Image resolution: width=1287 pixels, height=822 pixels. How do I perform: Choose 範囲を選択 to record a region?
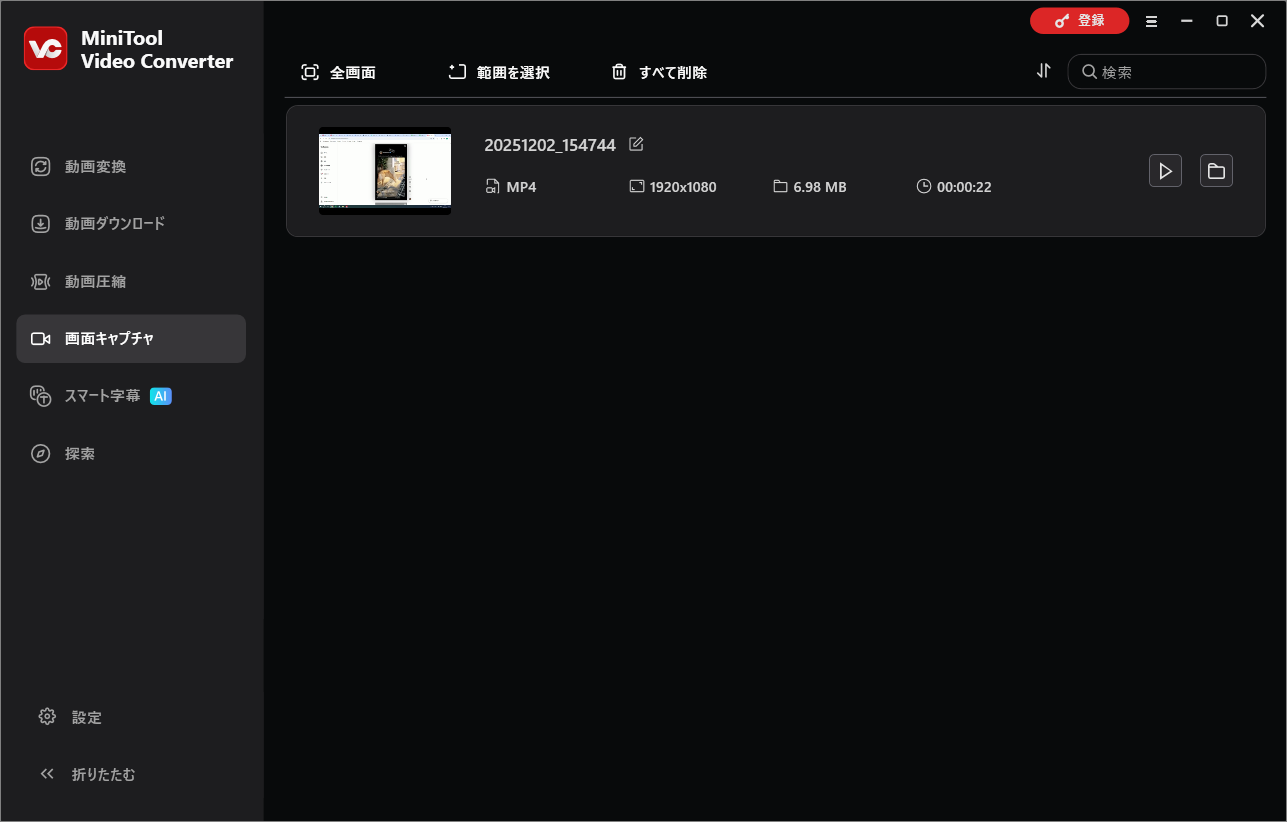[x=498, y=71]
